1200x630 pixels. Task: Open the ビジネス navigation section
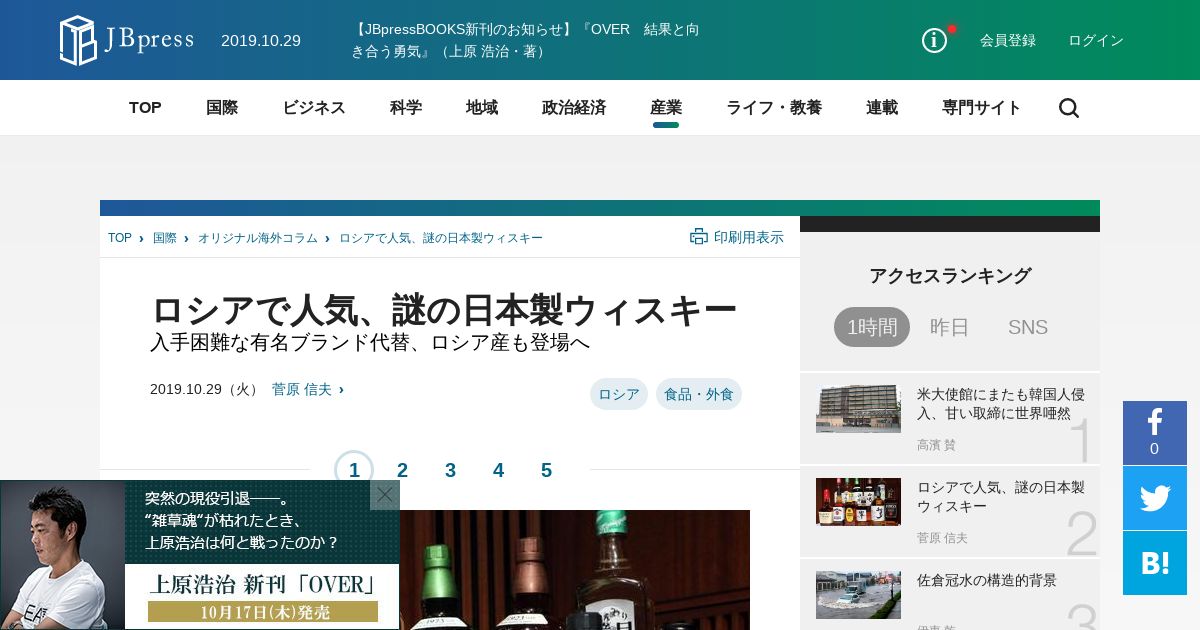click(314, 108)
